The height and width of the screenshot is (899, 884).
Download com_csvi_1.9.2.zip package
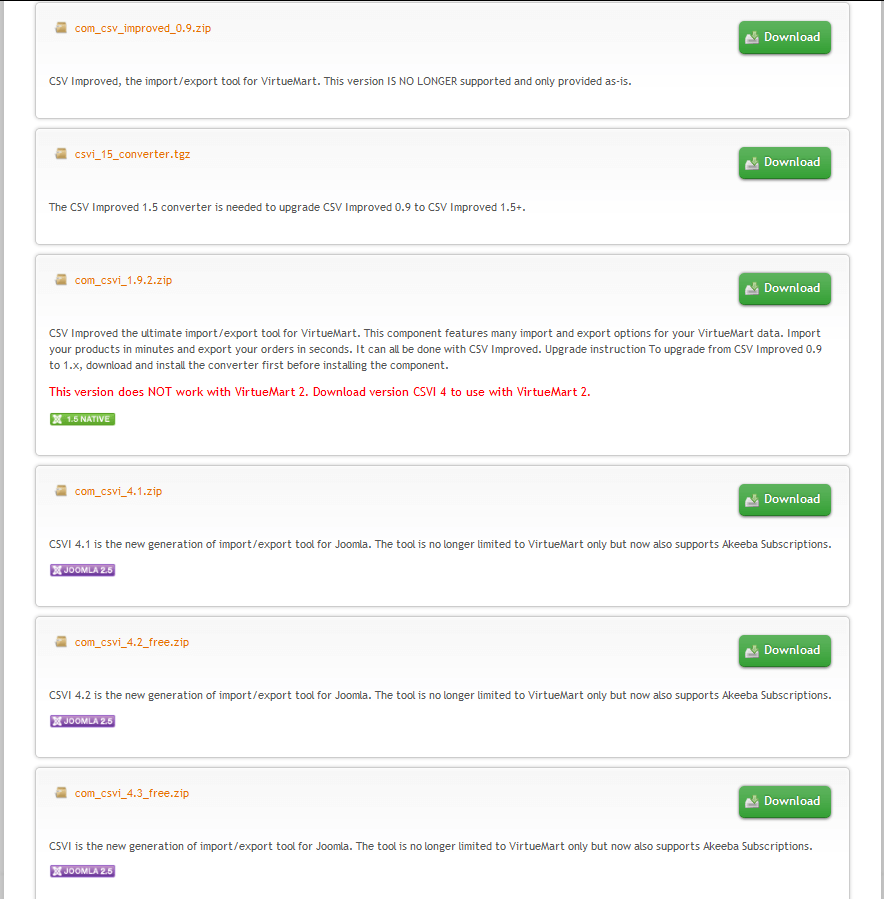pos(784,288)
